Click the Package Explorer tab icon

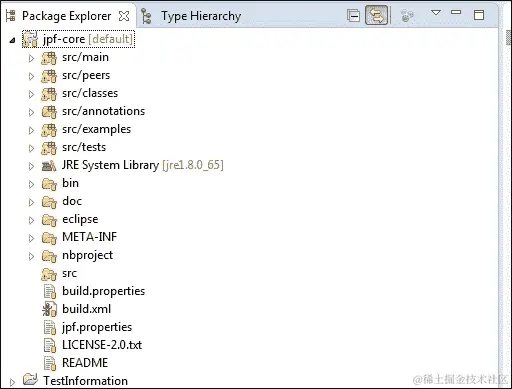(x=11, y=16)
